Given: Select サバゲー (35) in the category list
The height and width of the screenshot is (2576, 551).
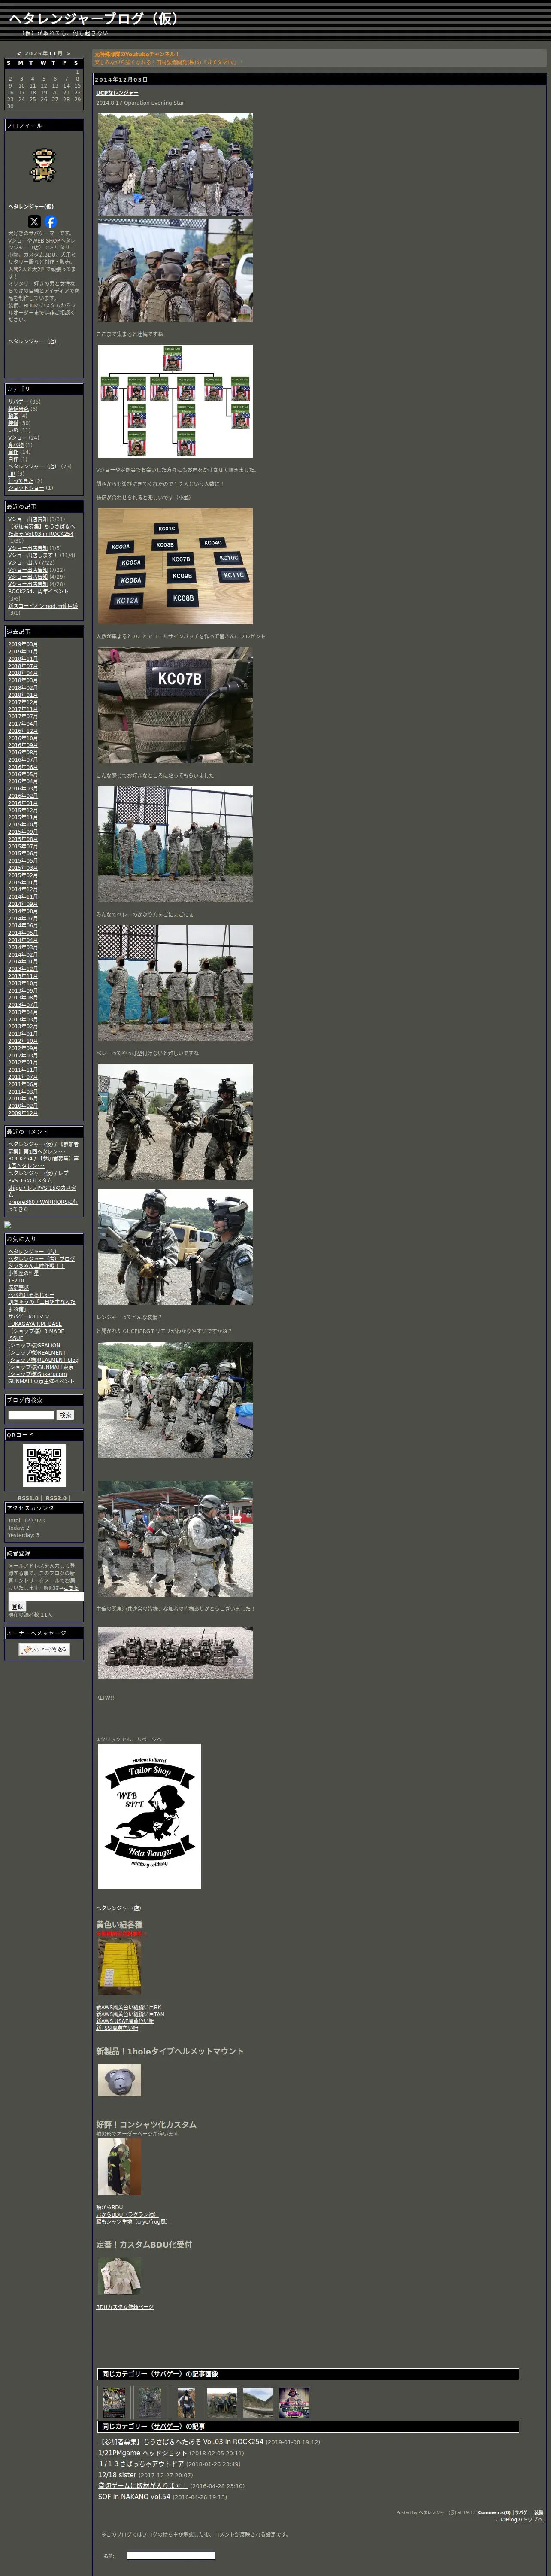Looking at the screenshot, I should (18, 402).
